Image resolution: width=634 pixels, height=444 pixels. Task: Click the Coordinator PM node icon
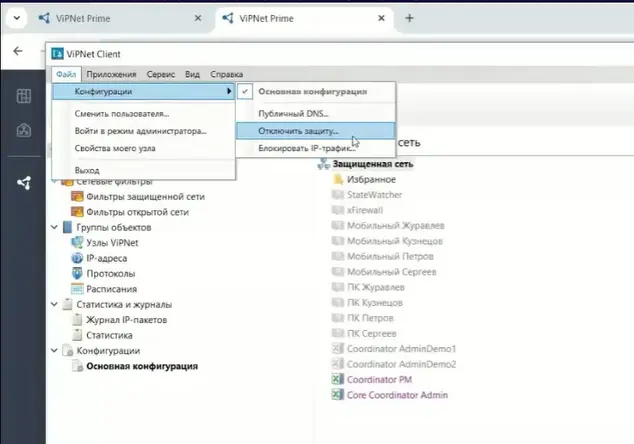337,379
